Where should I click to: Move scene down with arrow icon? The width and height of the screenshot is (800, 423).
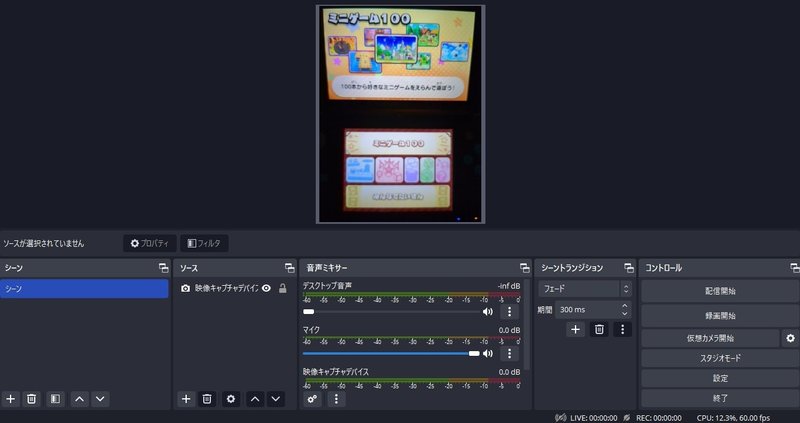(x=101, y=399)
